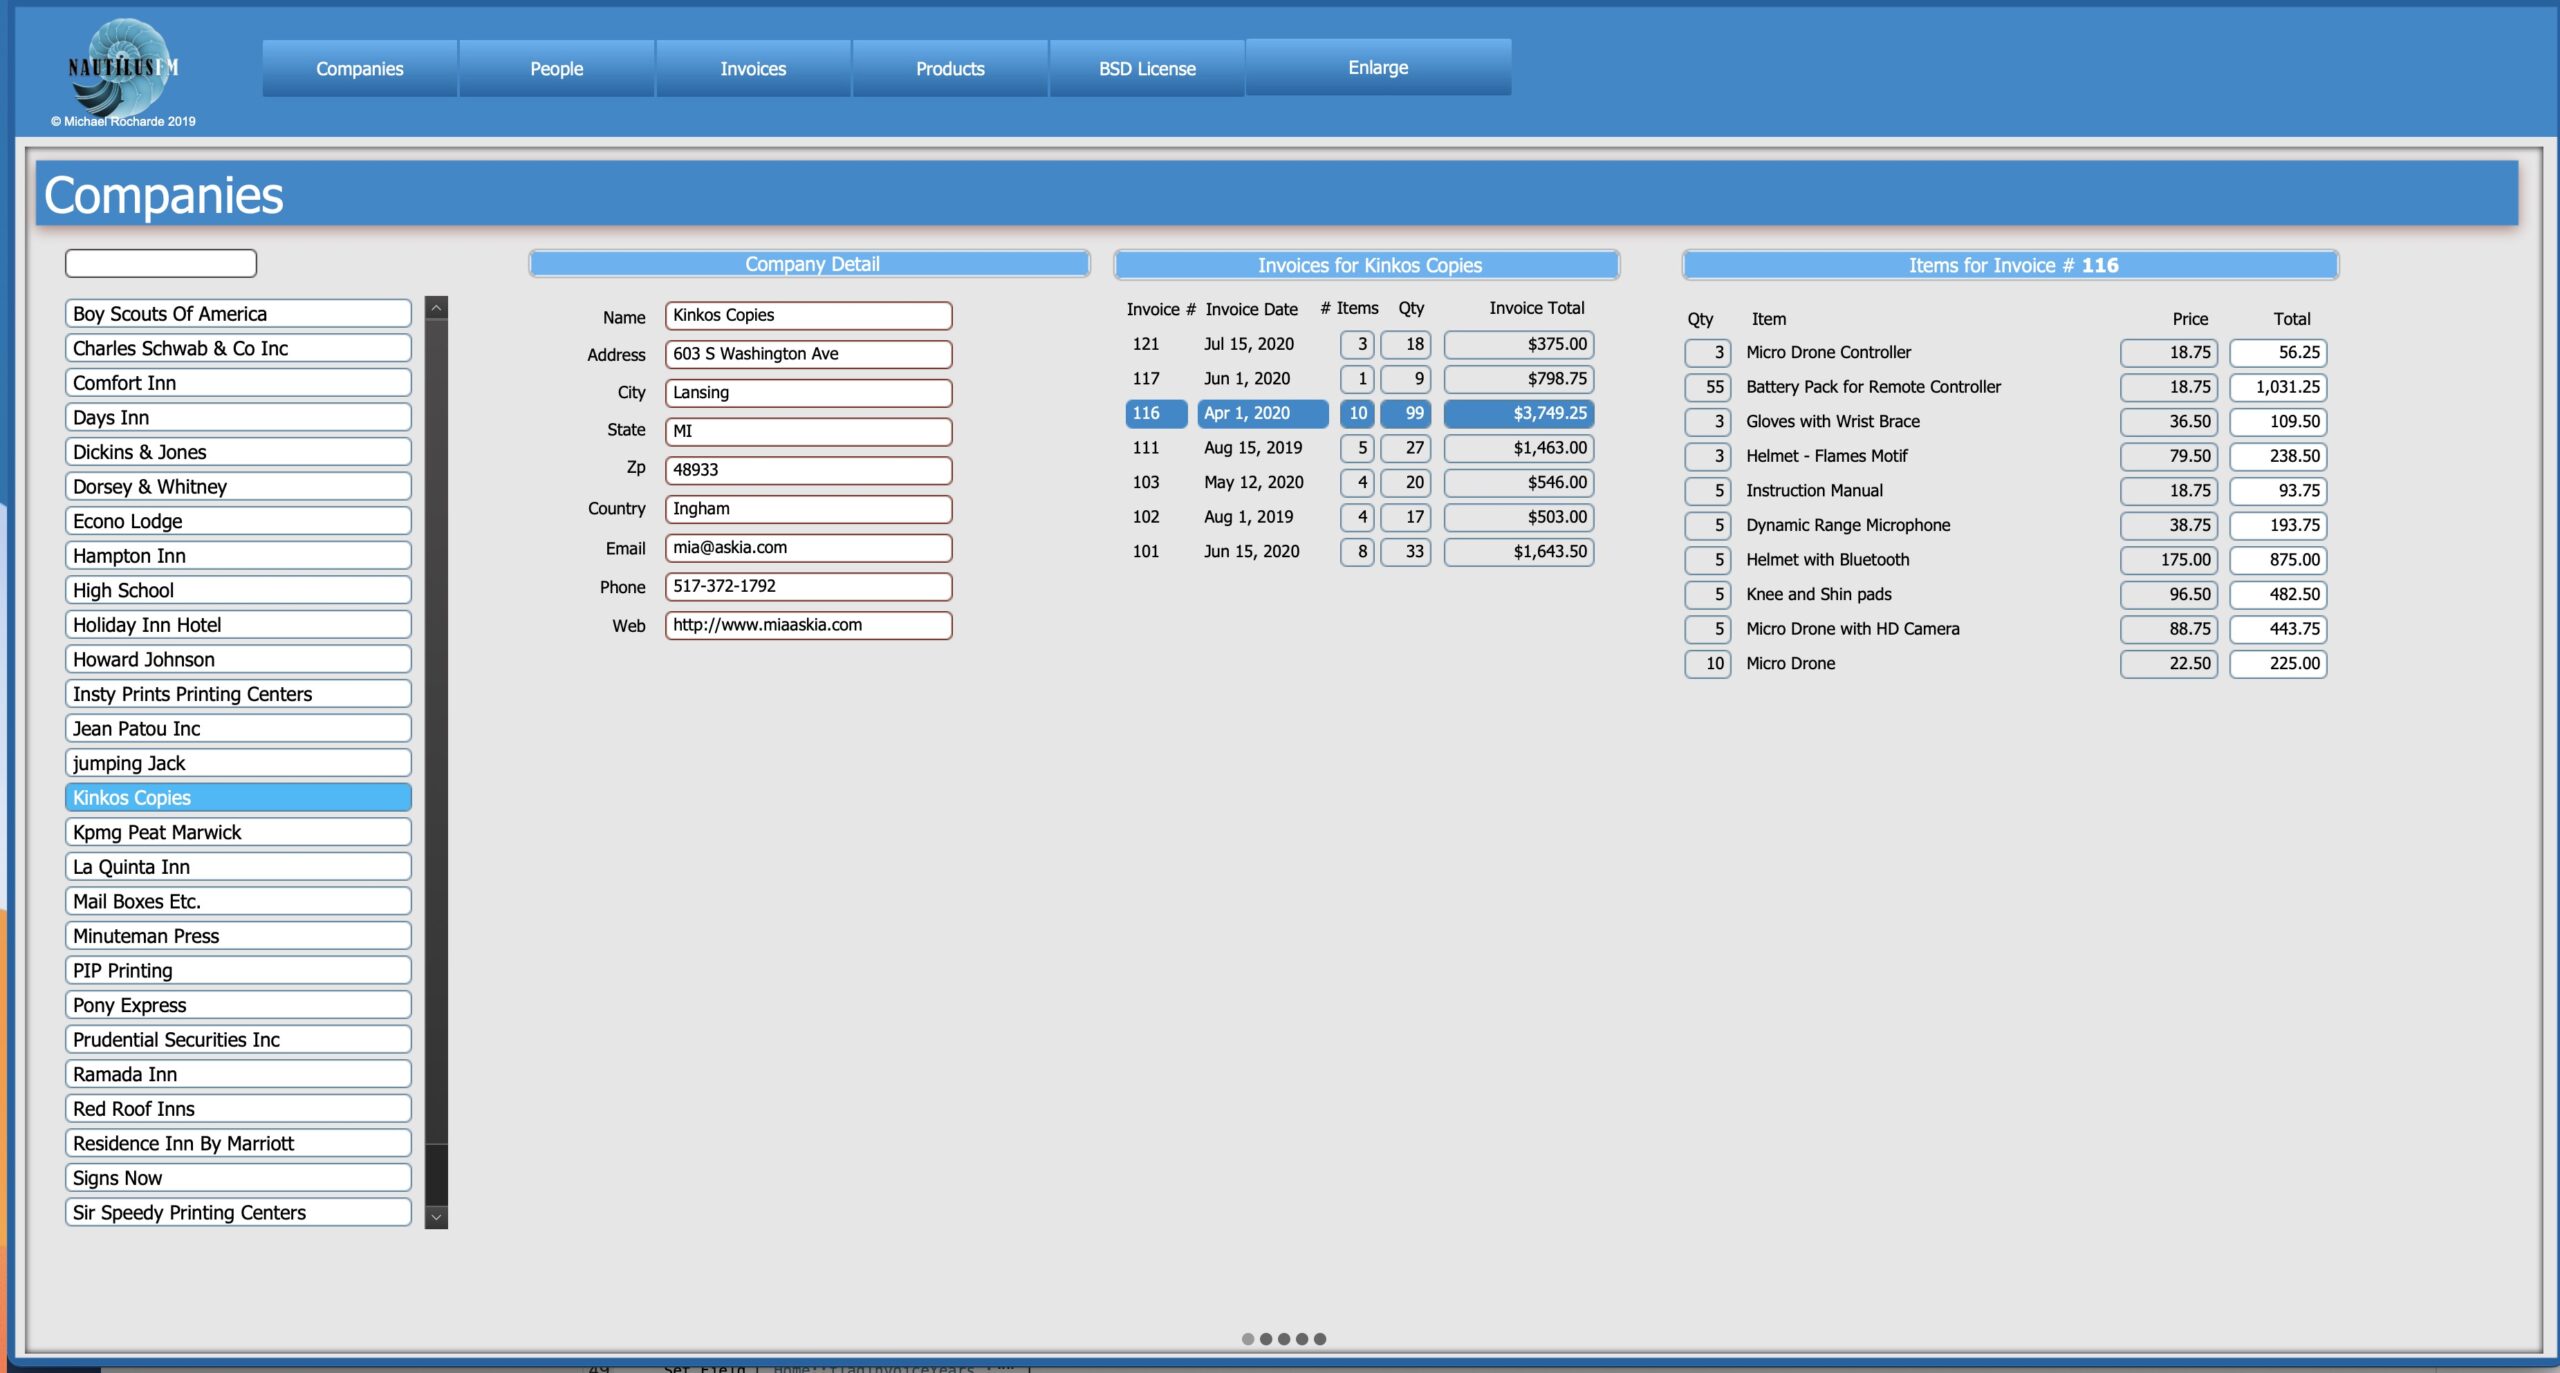Select Boy Scouts Of America company
This screenshot has height=1373, width=2560.
pos(238,313)
